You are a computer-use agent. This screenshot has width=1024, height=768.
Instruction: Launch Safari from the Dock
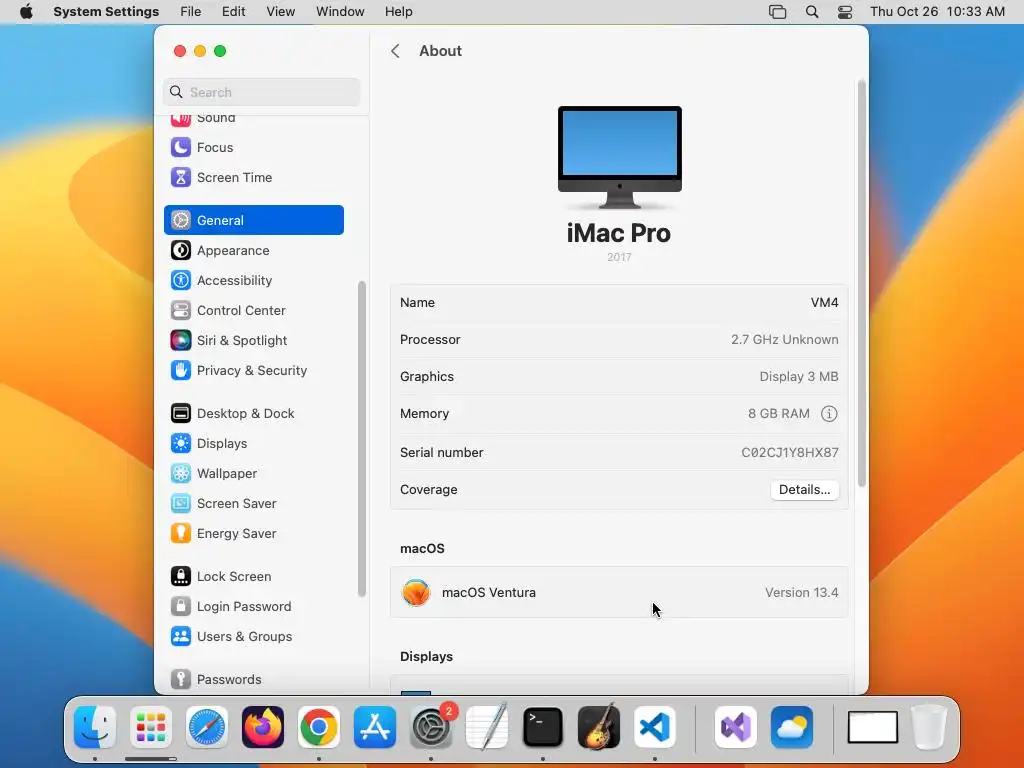[x=206, y=728]
